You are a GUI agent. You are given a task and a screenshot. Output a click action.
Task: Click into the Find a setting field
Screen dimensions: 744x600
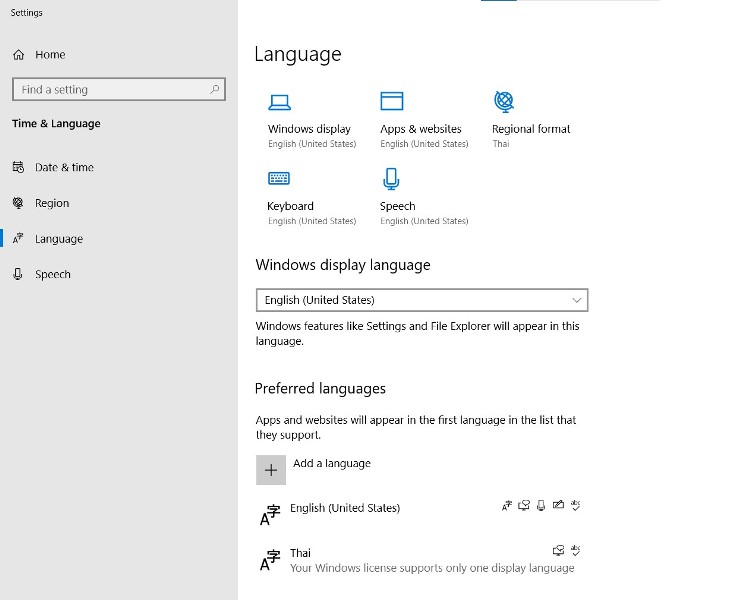pyautogui.click(x=110, y=90)
